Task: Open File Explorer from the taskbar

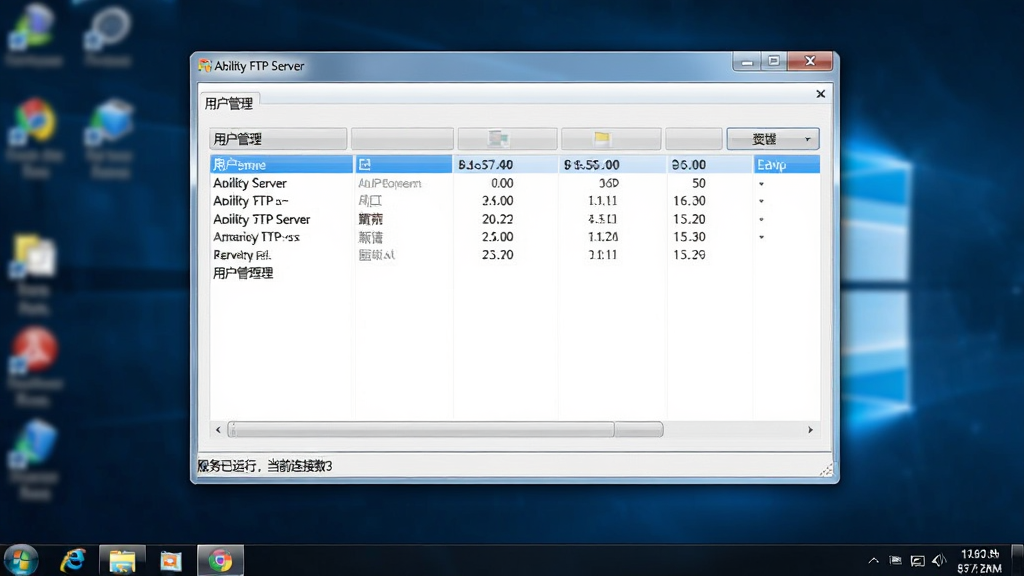Action: [122, 560]
